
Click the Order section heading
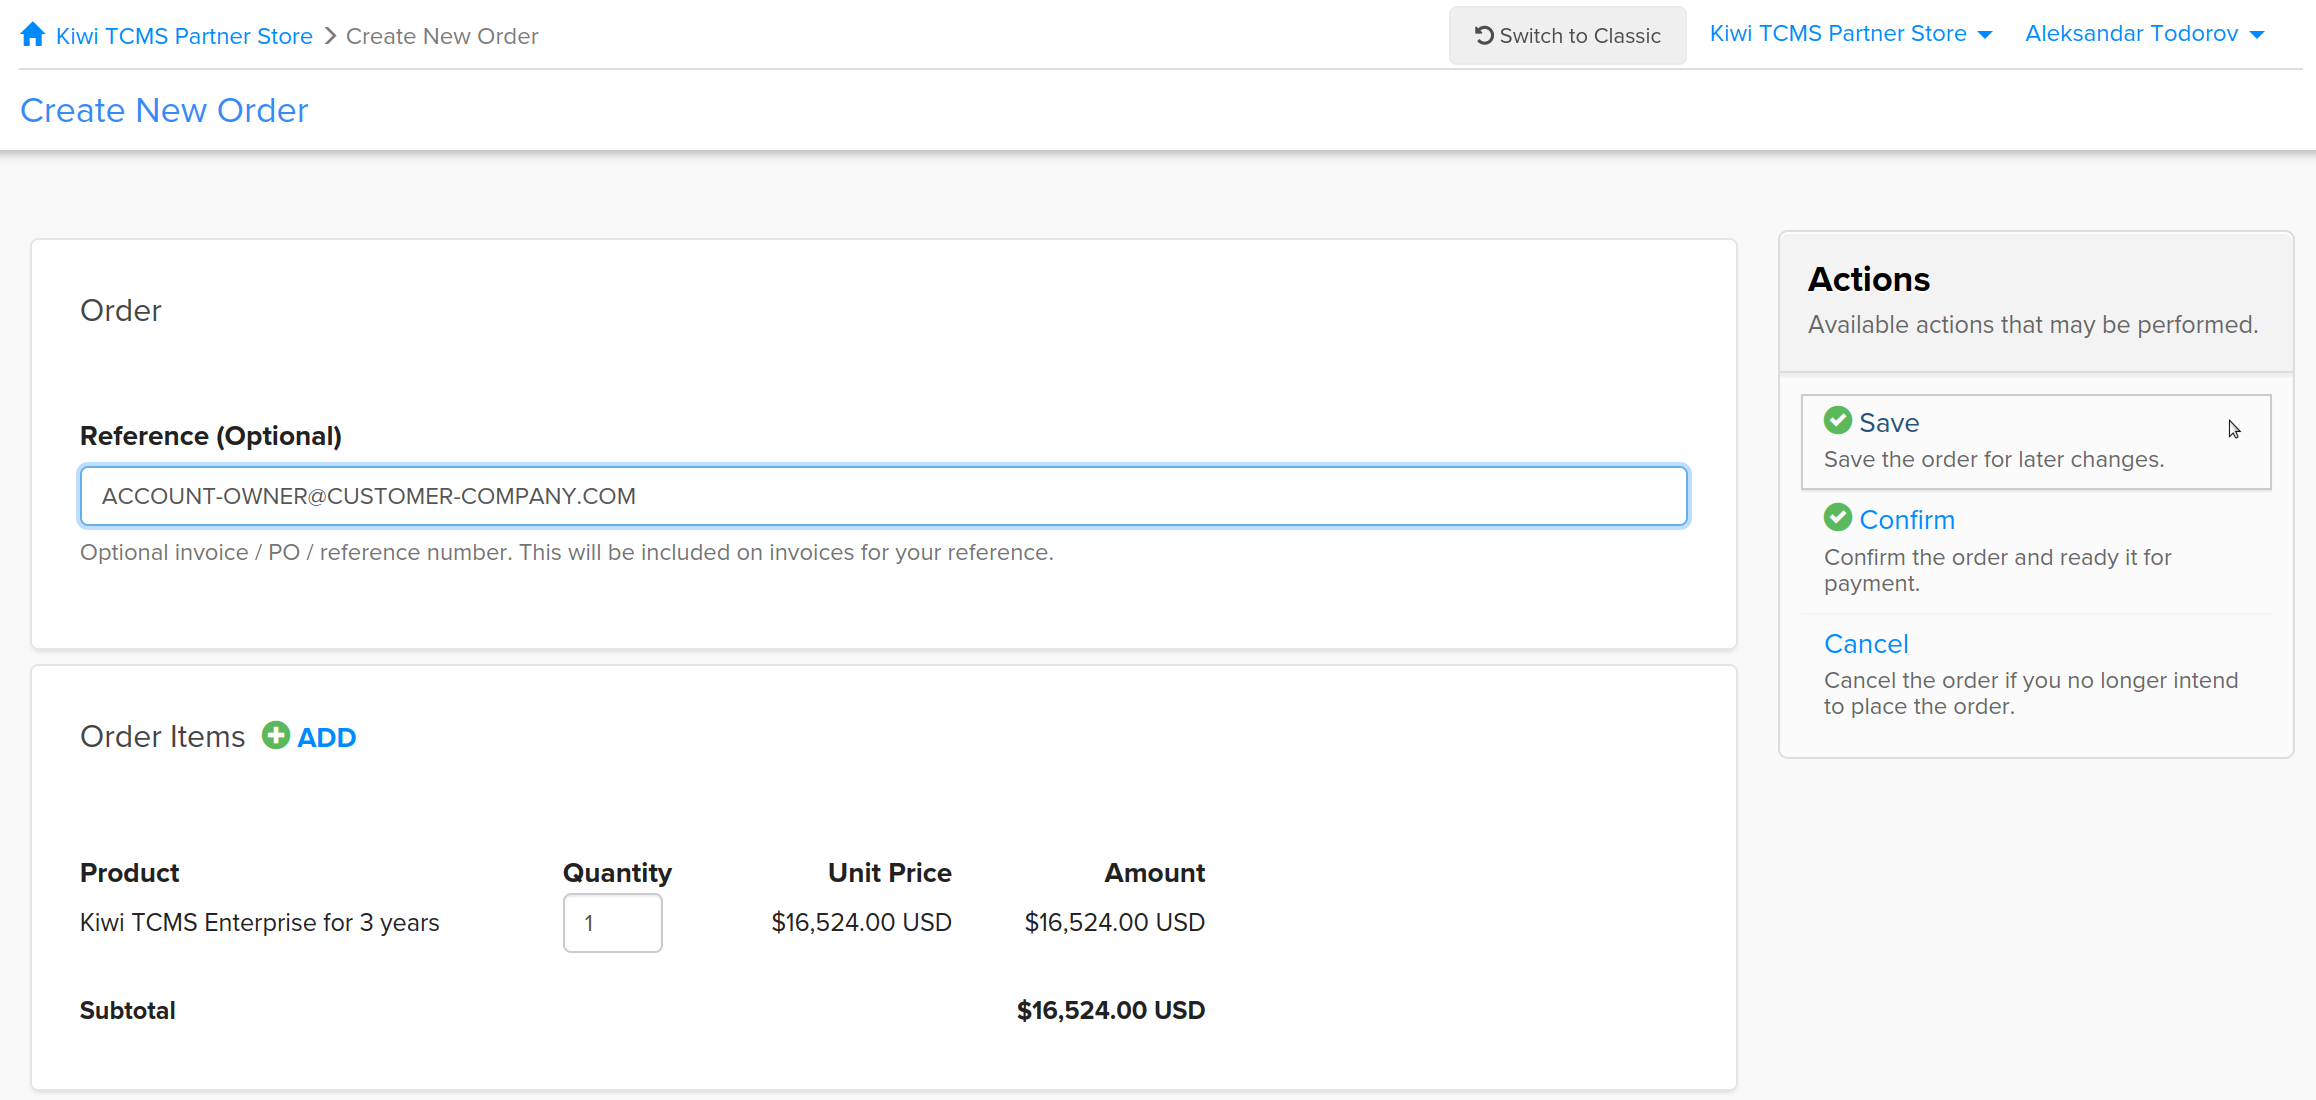(x=121, y=311)
